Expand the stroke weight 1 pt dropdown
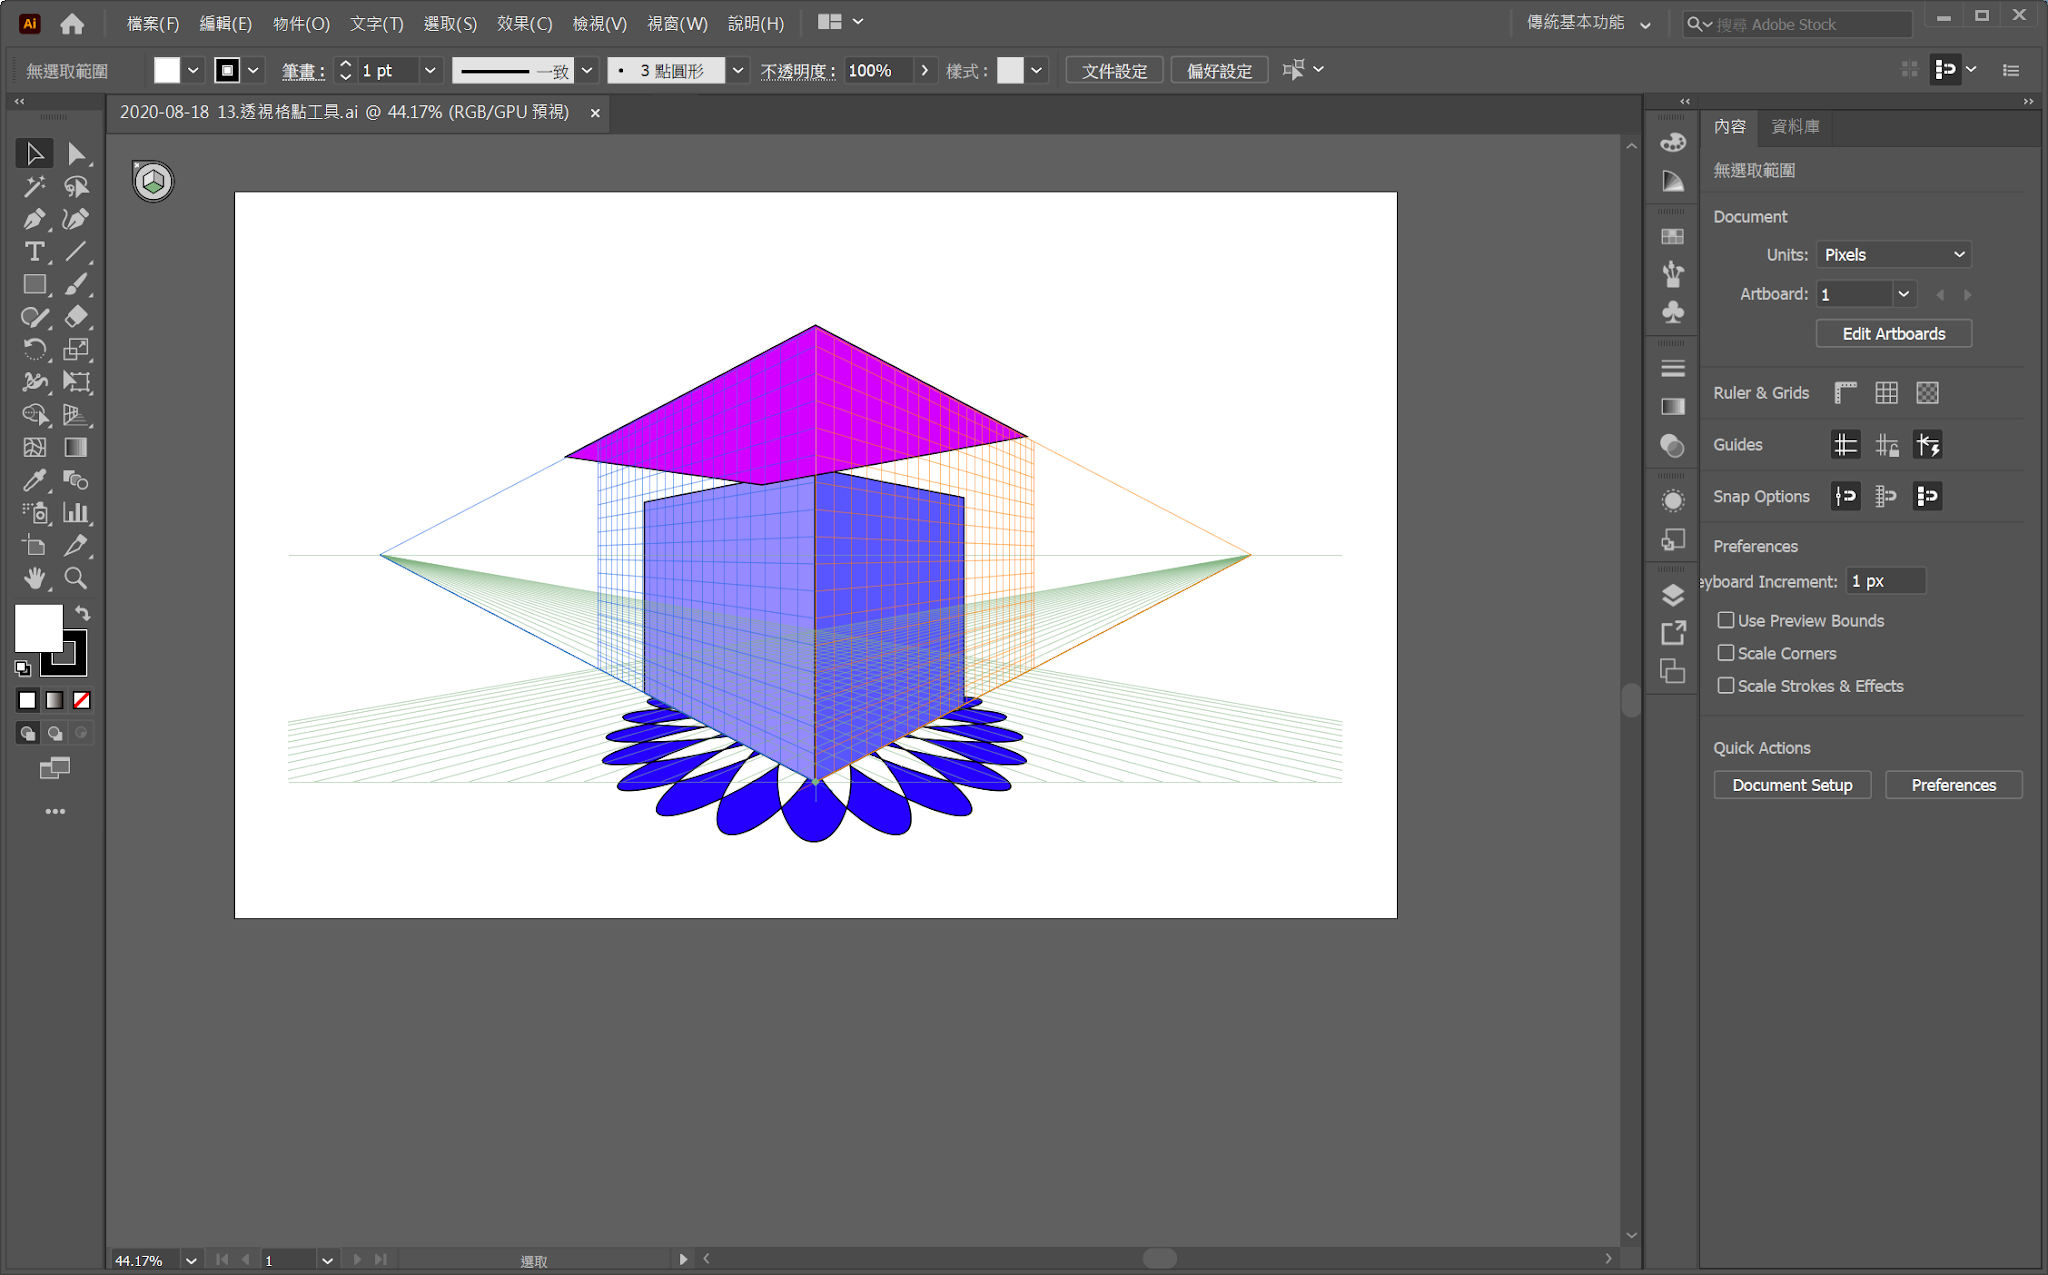The image size is (2048, 1275). coord(430,71)
